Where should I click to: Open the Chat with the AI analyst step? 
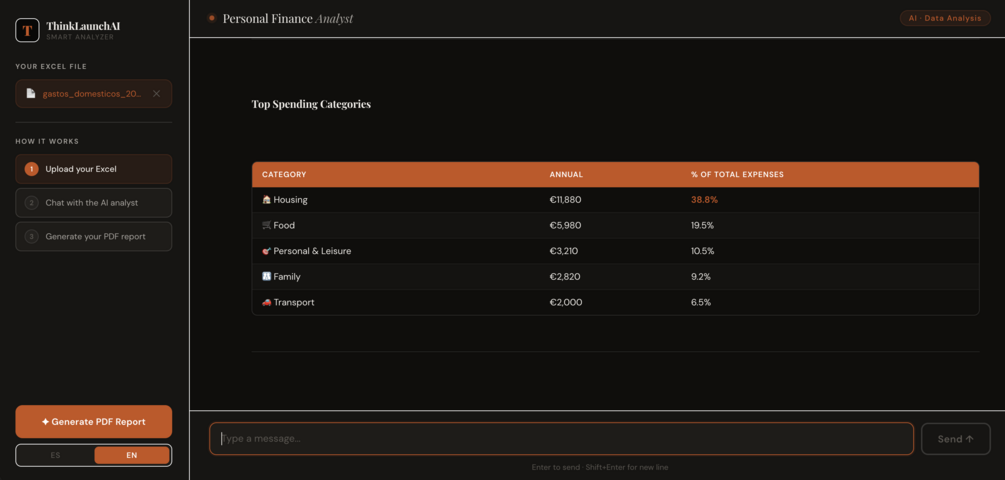click(94, 203)
